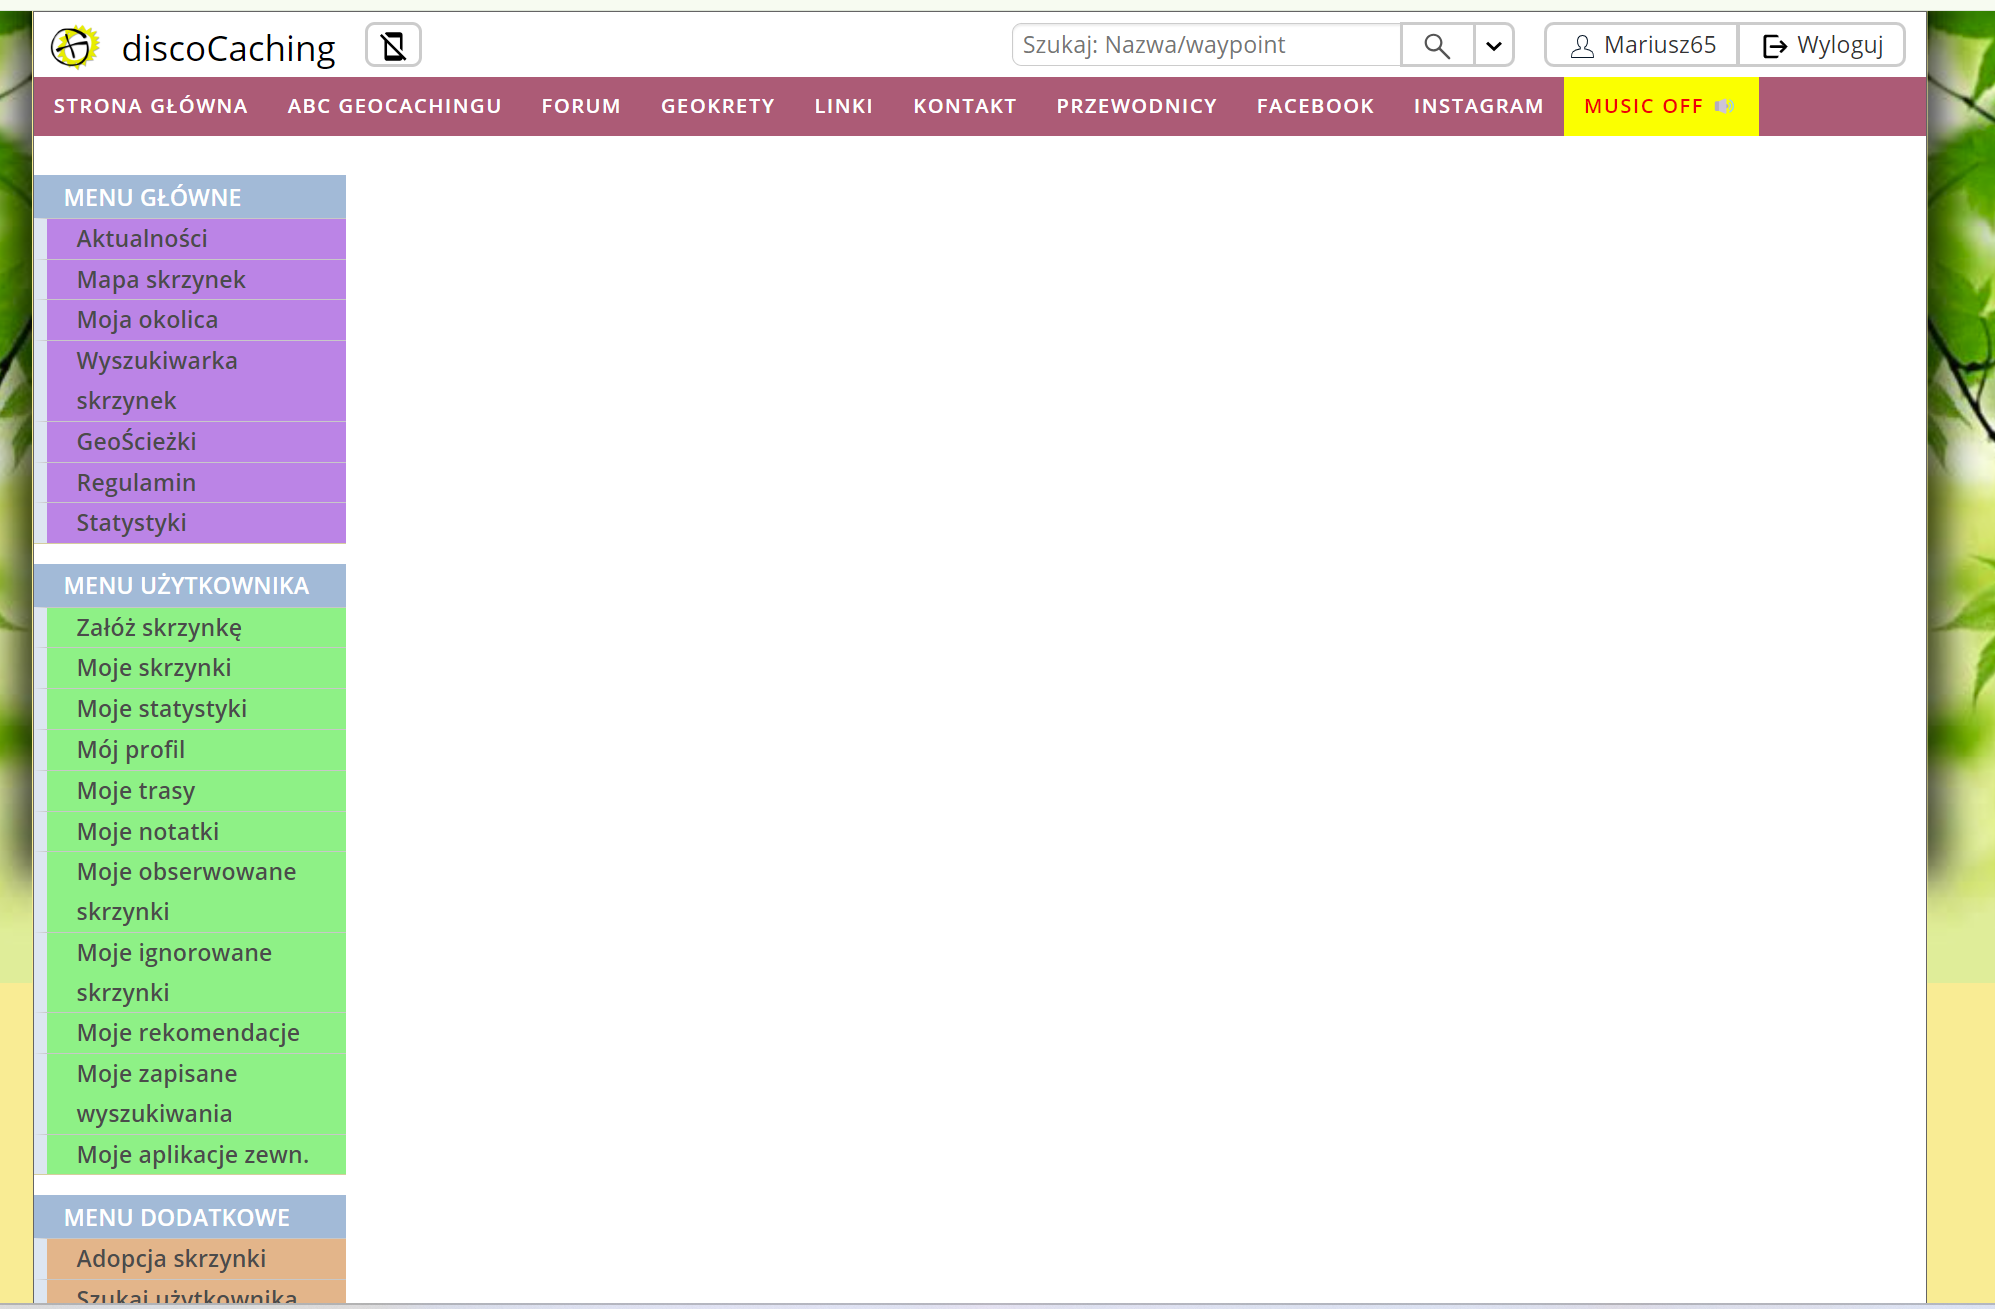Toggle the MUSIC OFF sound button
Screen dimensions: 1995x1309
1660,106
